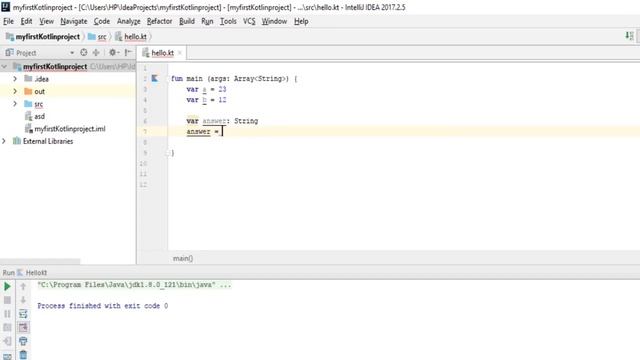
Task: Expand External Libraries node
Action: [x=4, y=141]
